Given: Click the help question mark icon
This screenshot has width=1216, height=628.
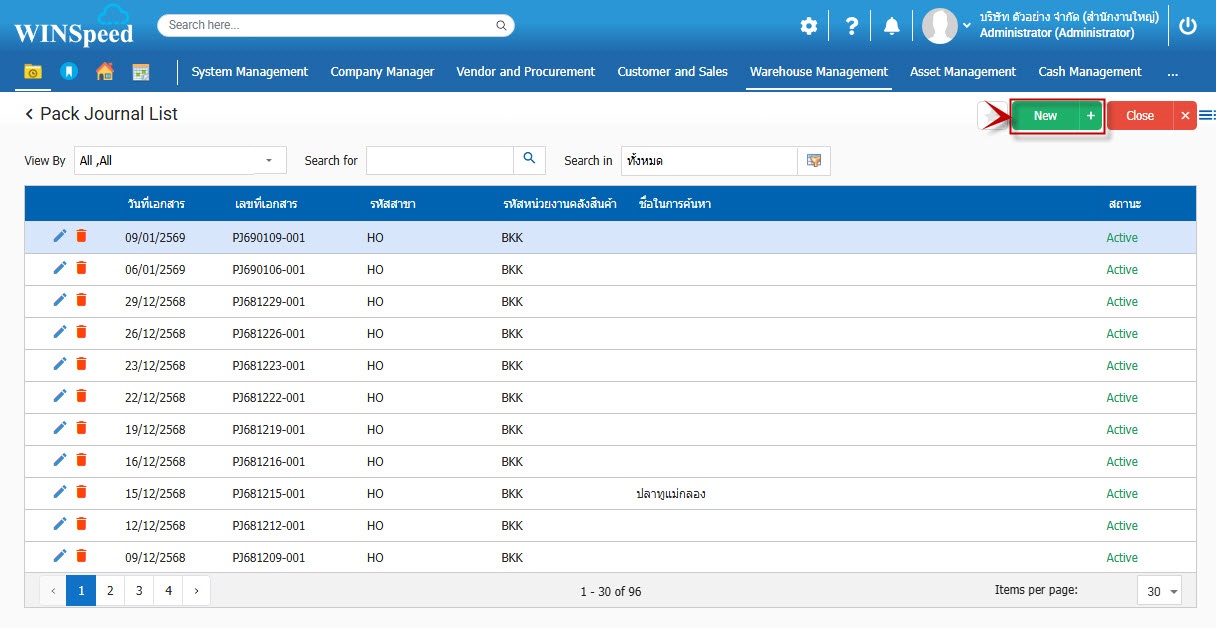Looking at the screenshot, I should pyautogui.click(x=851, y=27).
